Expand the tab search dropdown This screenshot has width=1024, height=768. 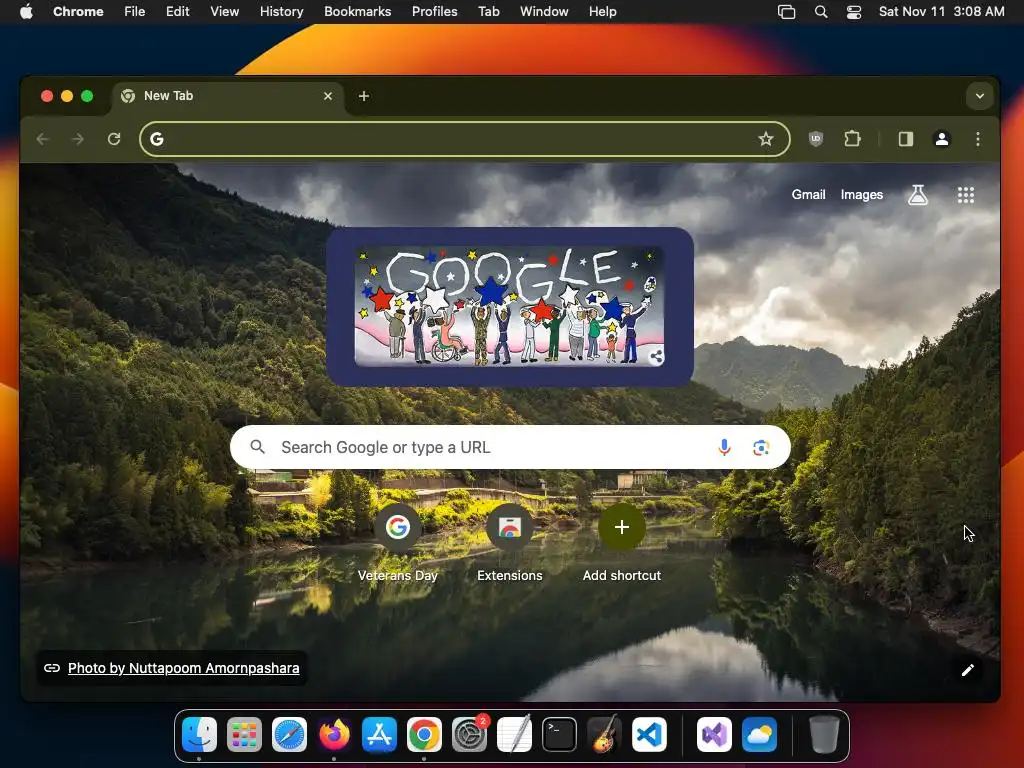coord(980,96)
